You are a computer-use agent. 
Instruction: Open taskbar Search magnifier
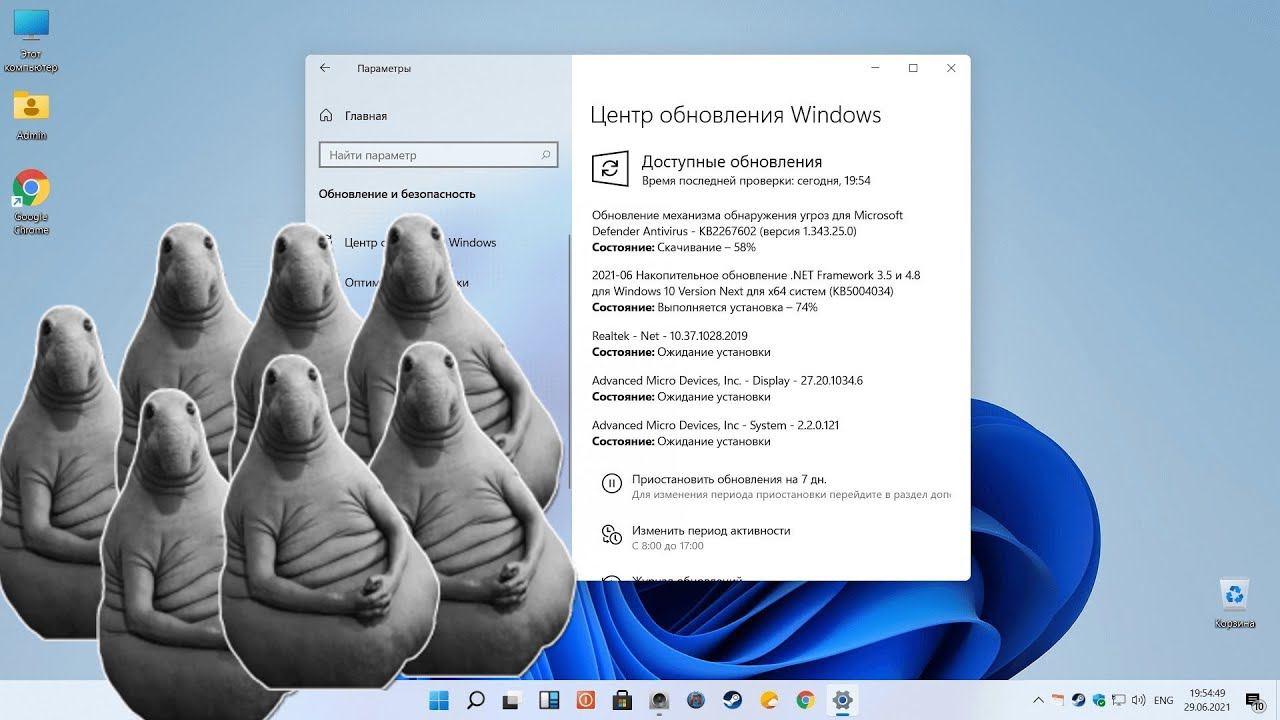point(477,700)
